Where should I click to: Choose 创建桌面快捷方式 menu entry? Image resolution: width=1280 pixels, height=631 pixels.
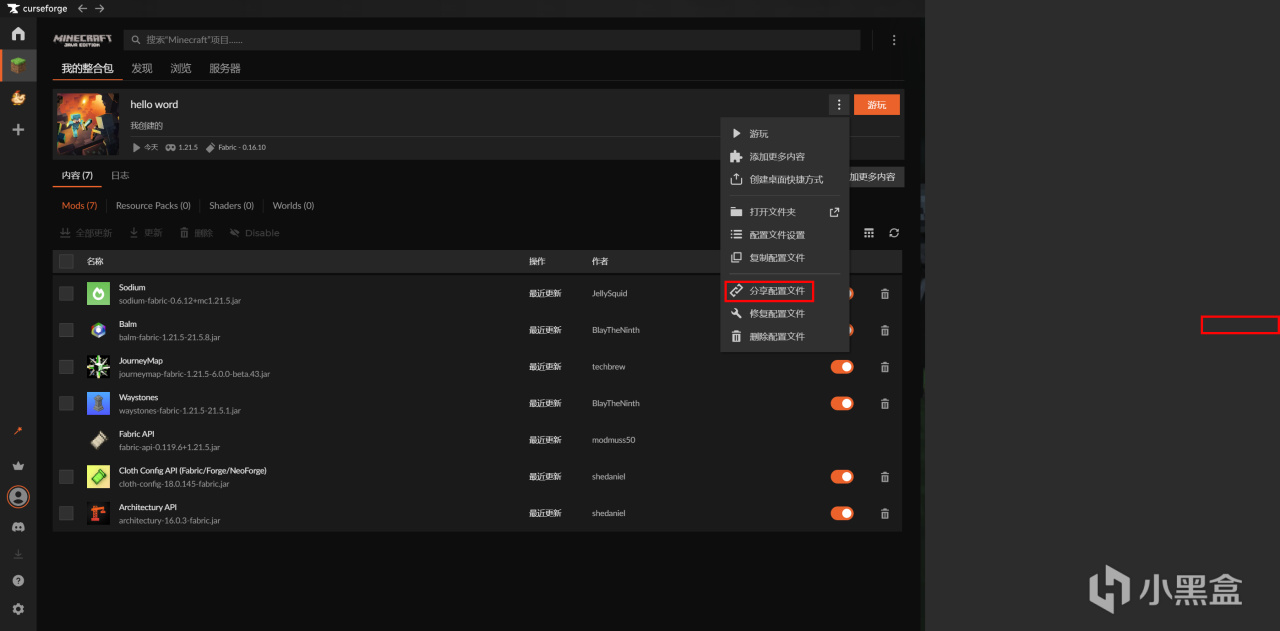[785, 180]
